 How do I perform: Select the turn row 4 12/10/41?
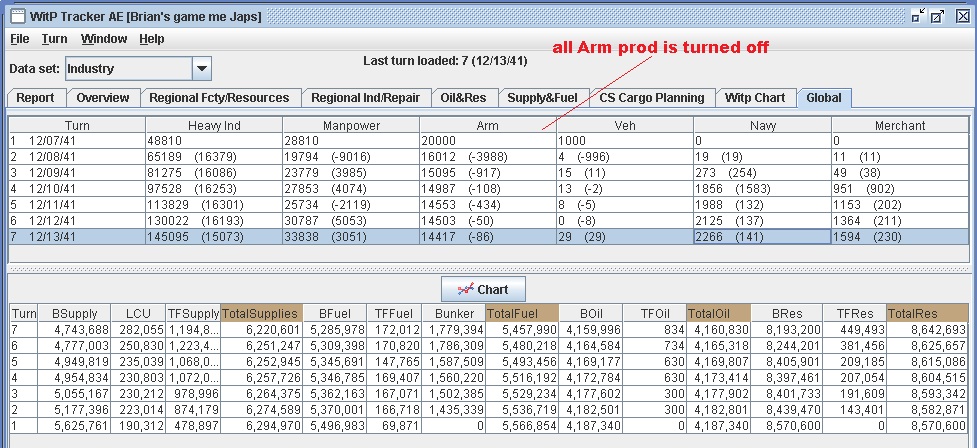(x=488, y=189)
